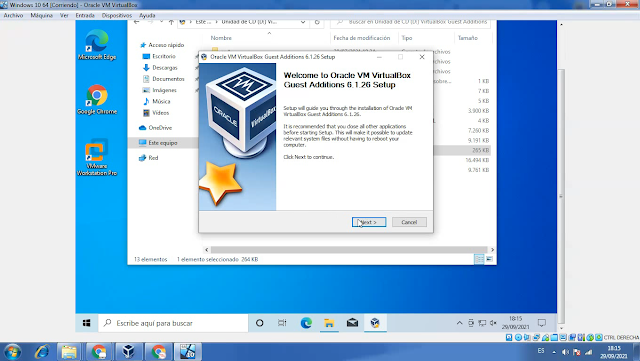
Task: Show hidden icons in host tray
Action: click(554, 352)
